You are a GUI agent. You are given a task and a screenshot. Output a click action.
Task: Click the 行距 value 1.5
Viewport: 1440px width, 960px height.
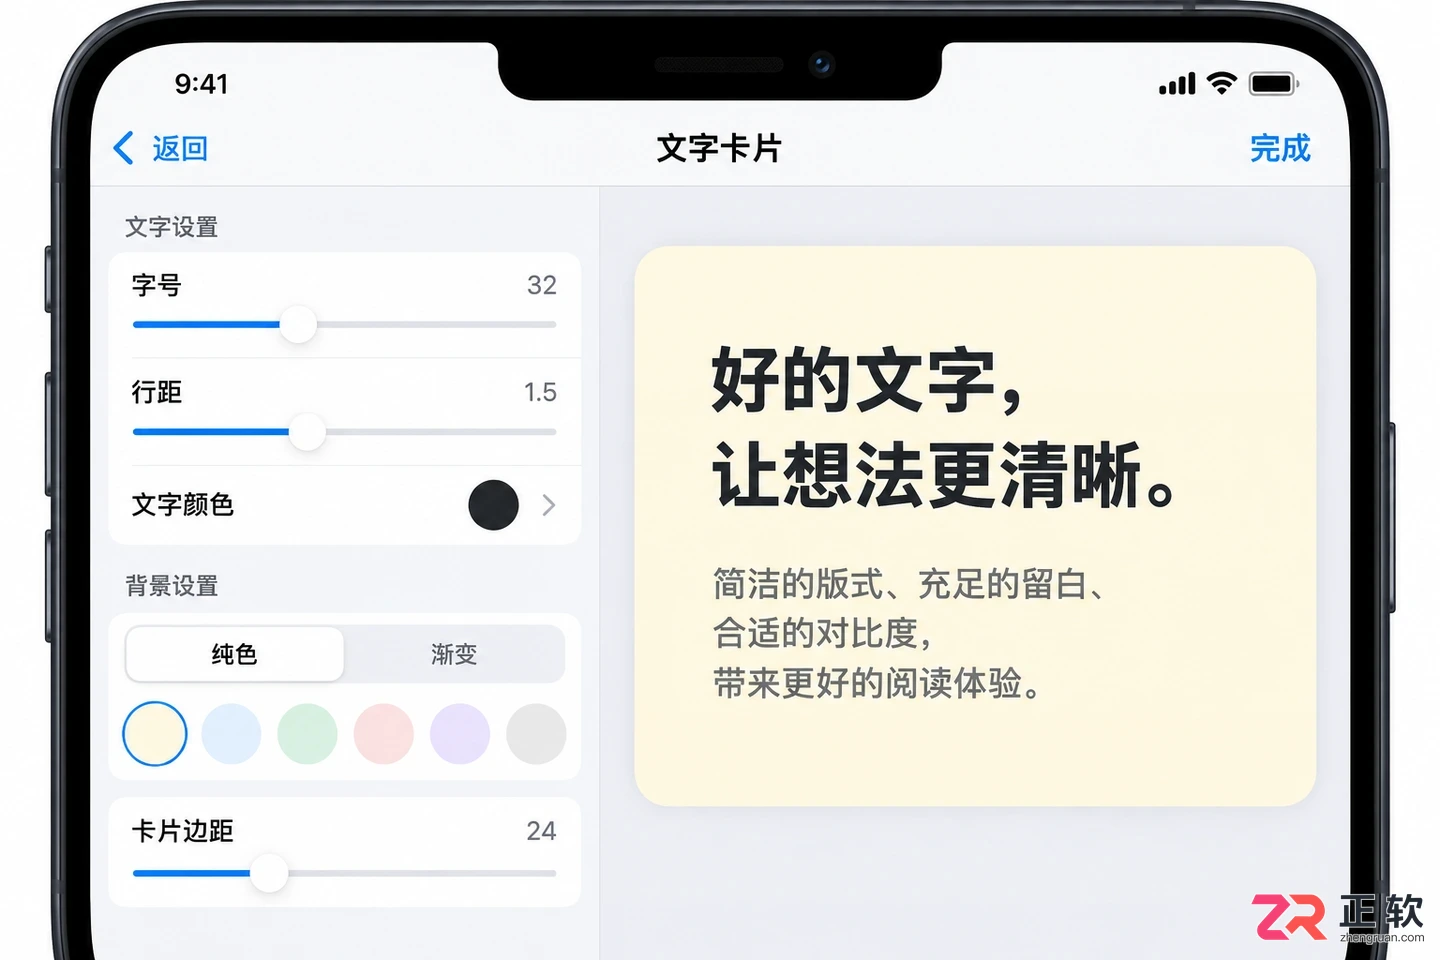click(x=540, y=392)
